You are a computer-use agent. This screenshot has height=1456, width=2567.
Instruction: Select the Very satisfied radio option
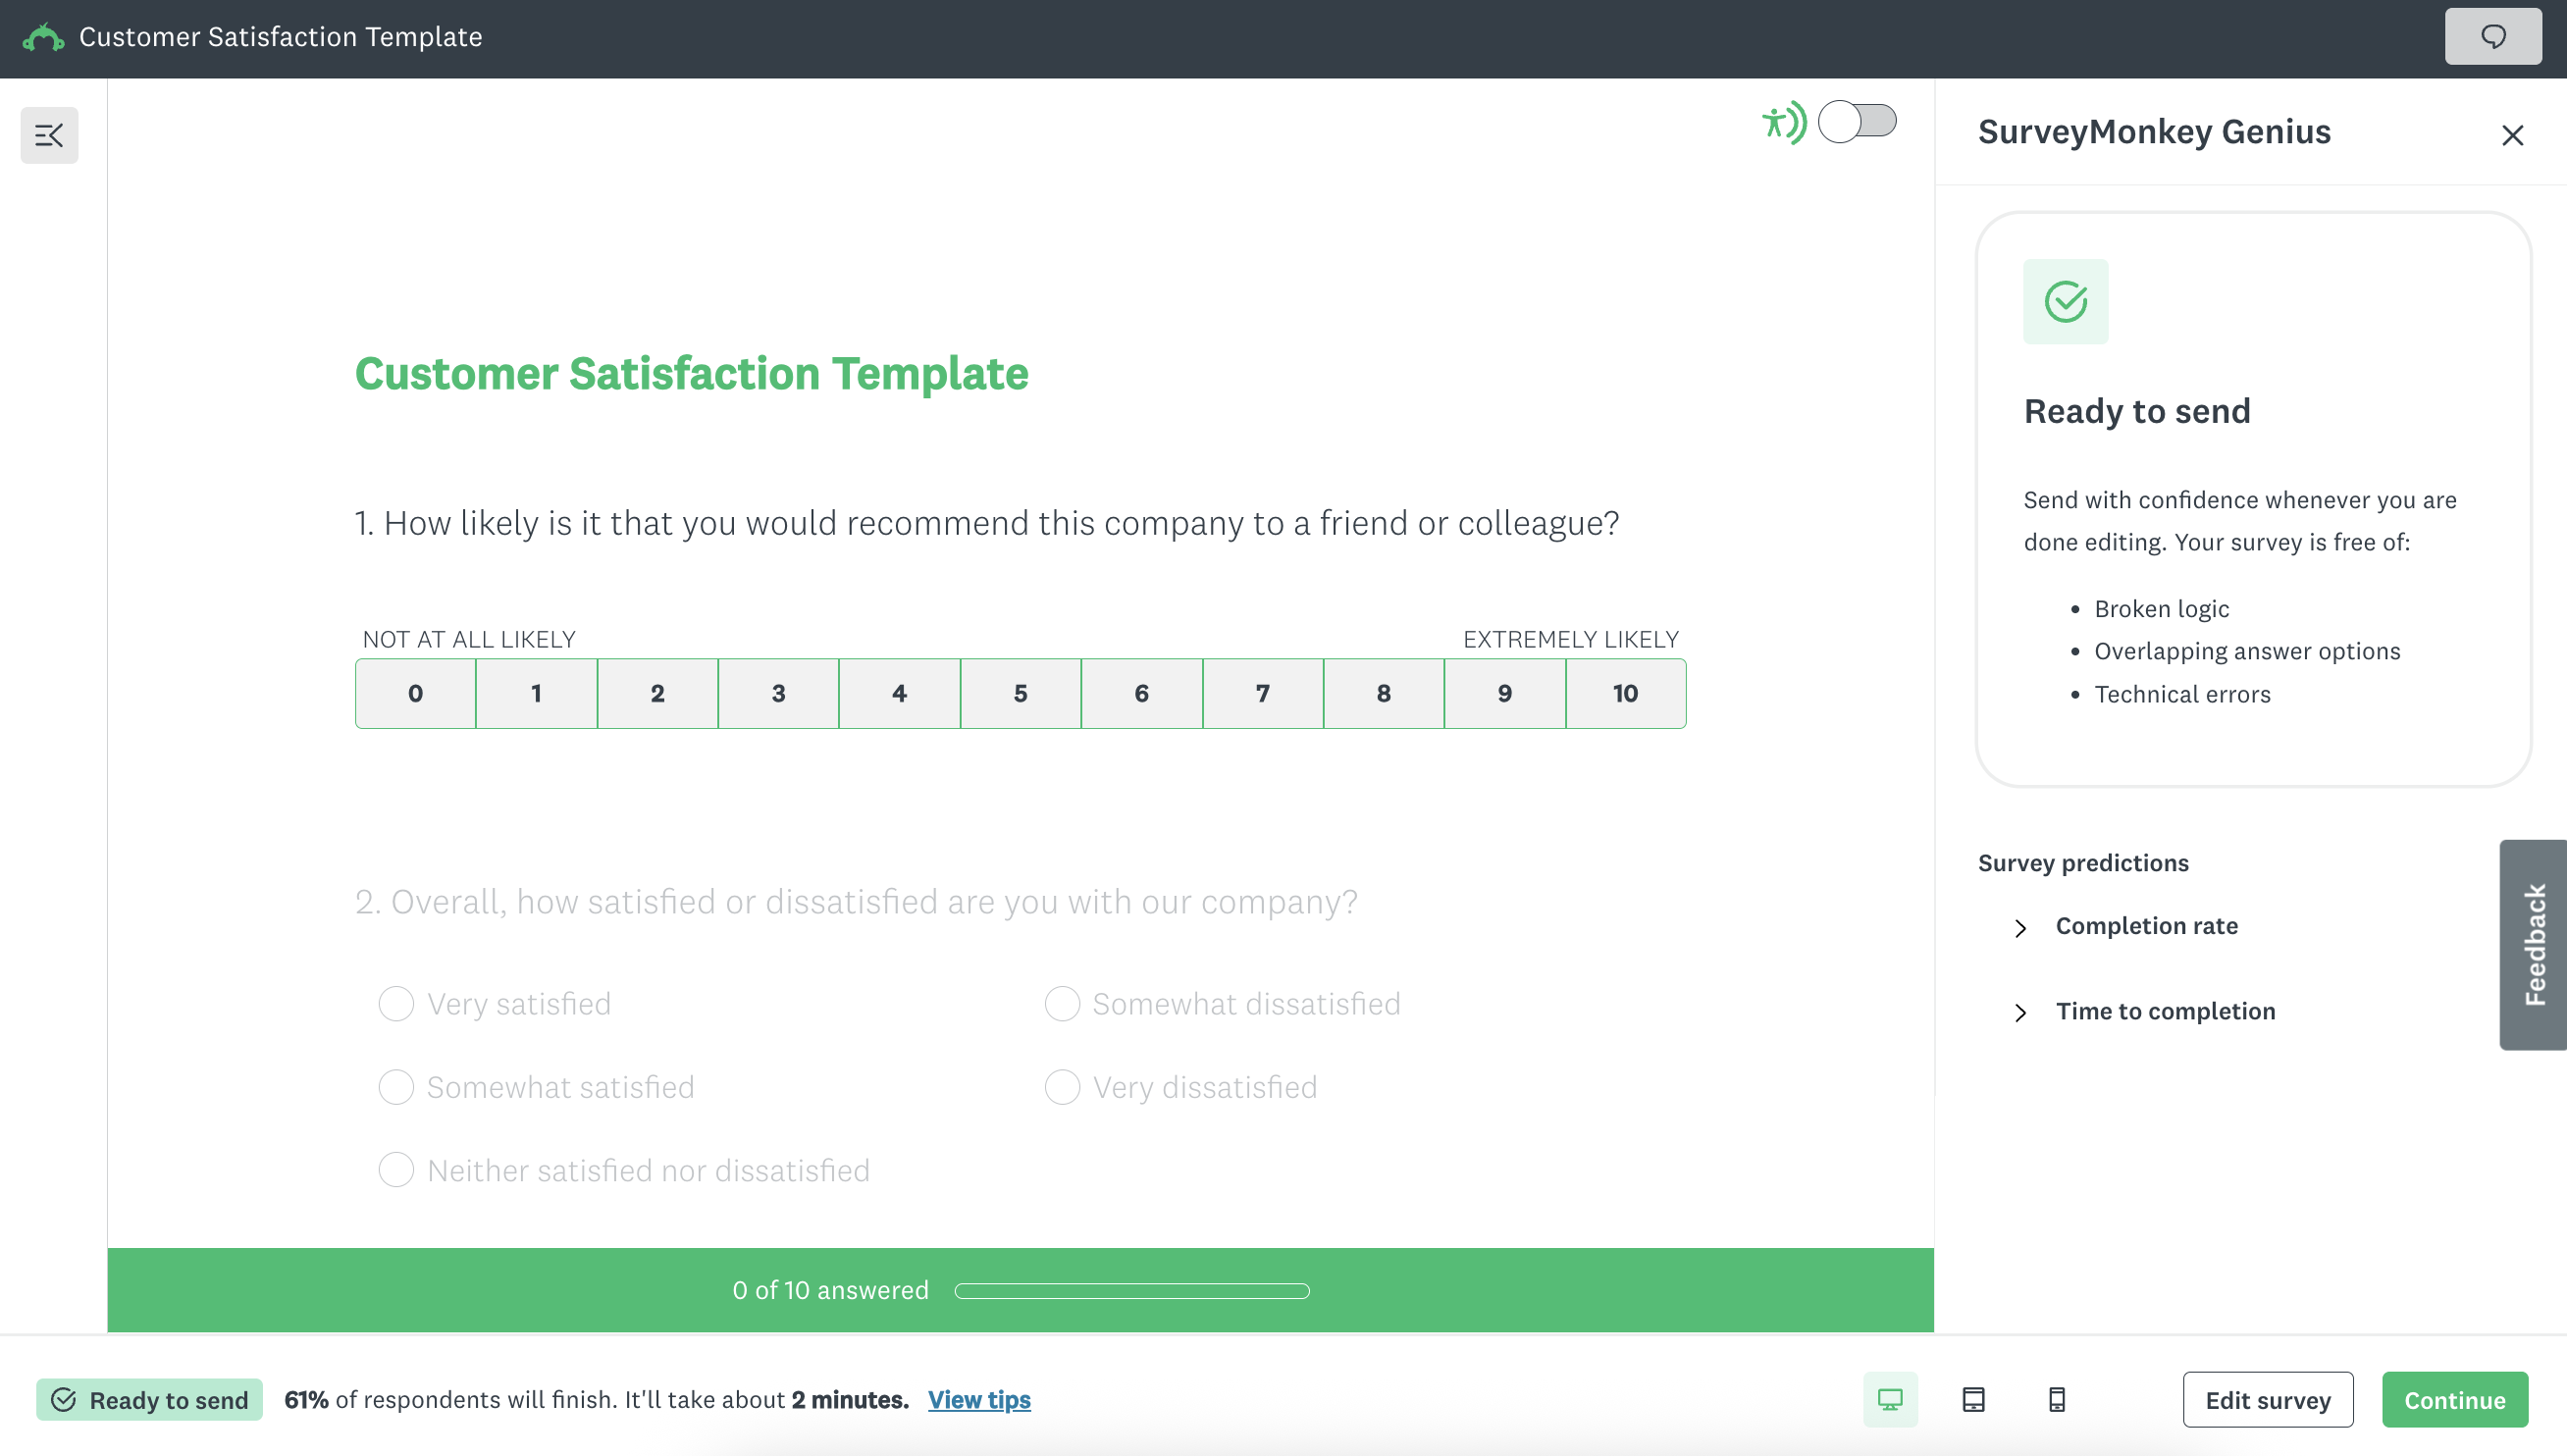[x=396, y=1003]
